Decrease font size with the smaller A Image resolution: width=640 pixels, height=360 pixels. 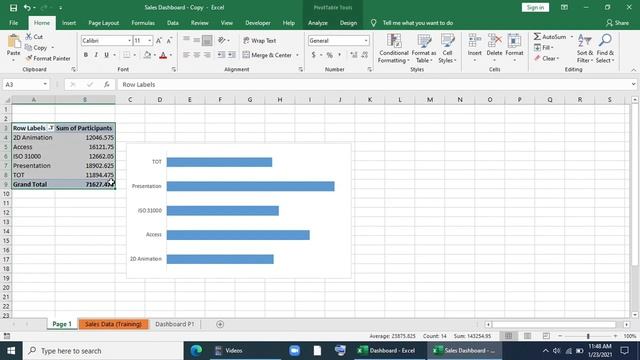point(169,40)
